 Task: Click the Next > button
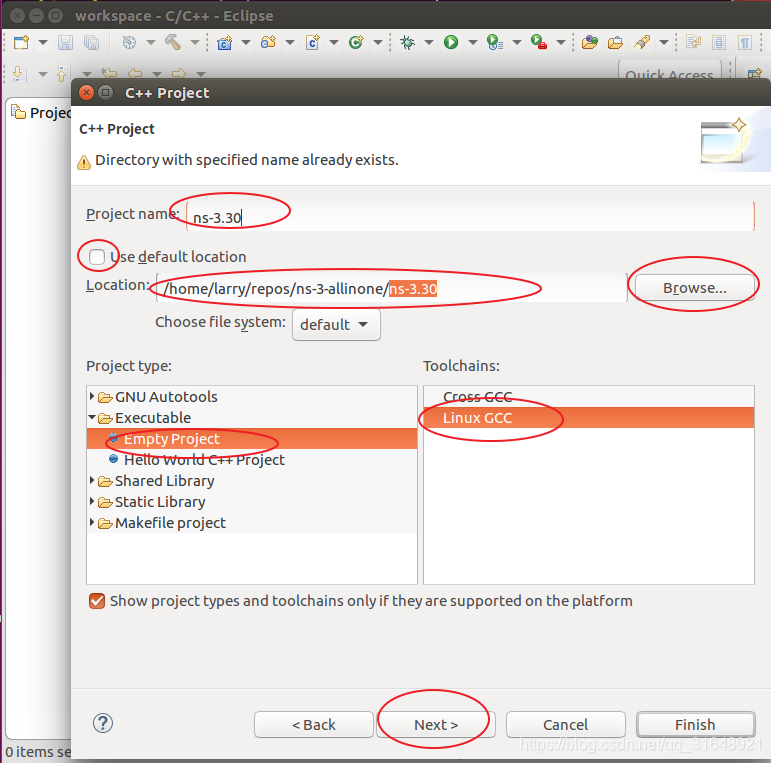[436, 725]
